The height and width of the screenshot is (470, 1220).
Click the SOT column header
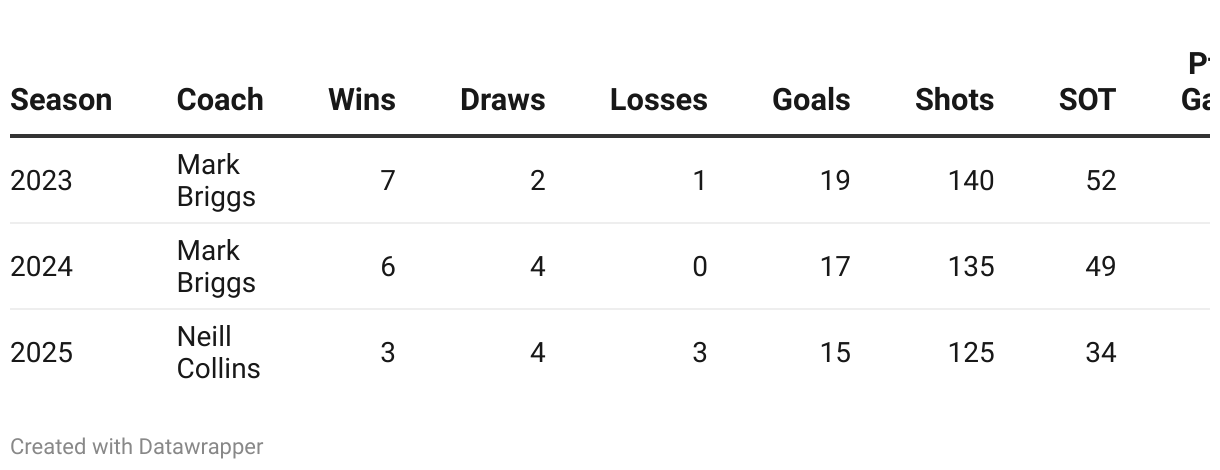(1087, 100)
